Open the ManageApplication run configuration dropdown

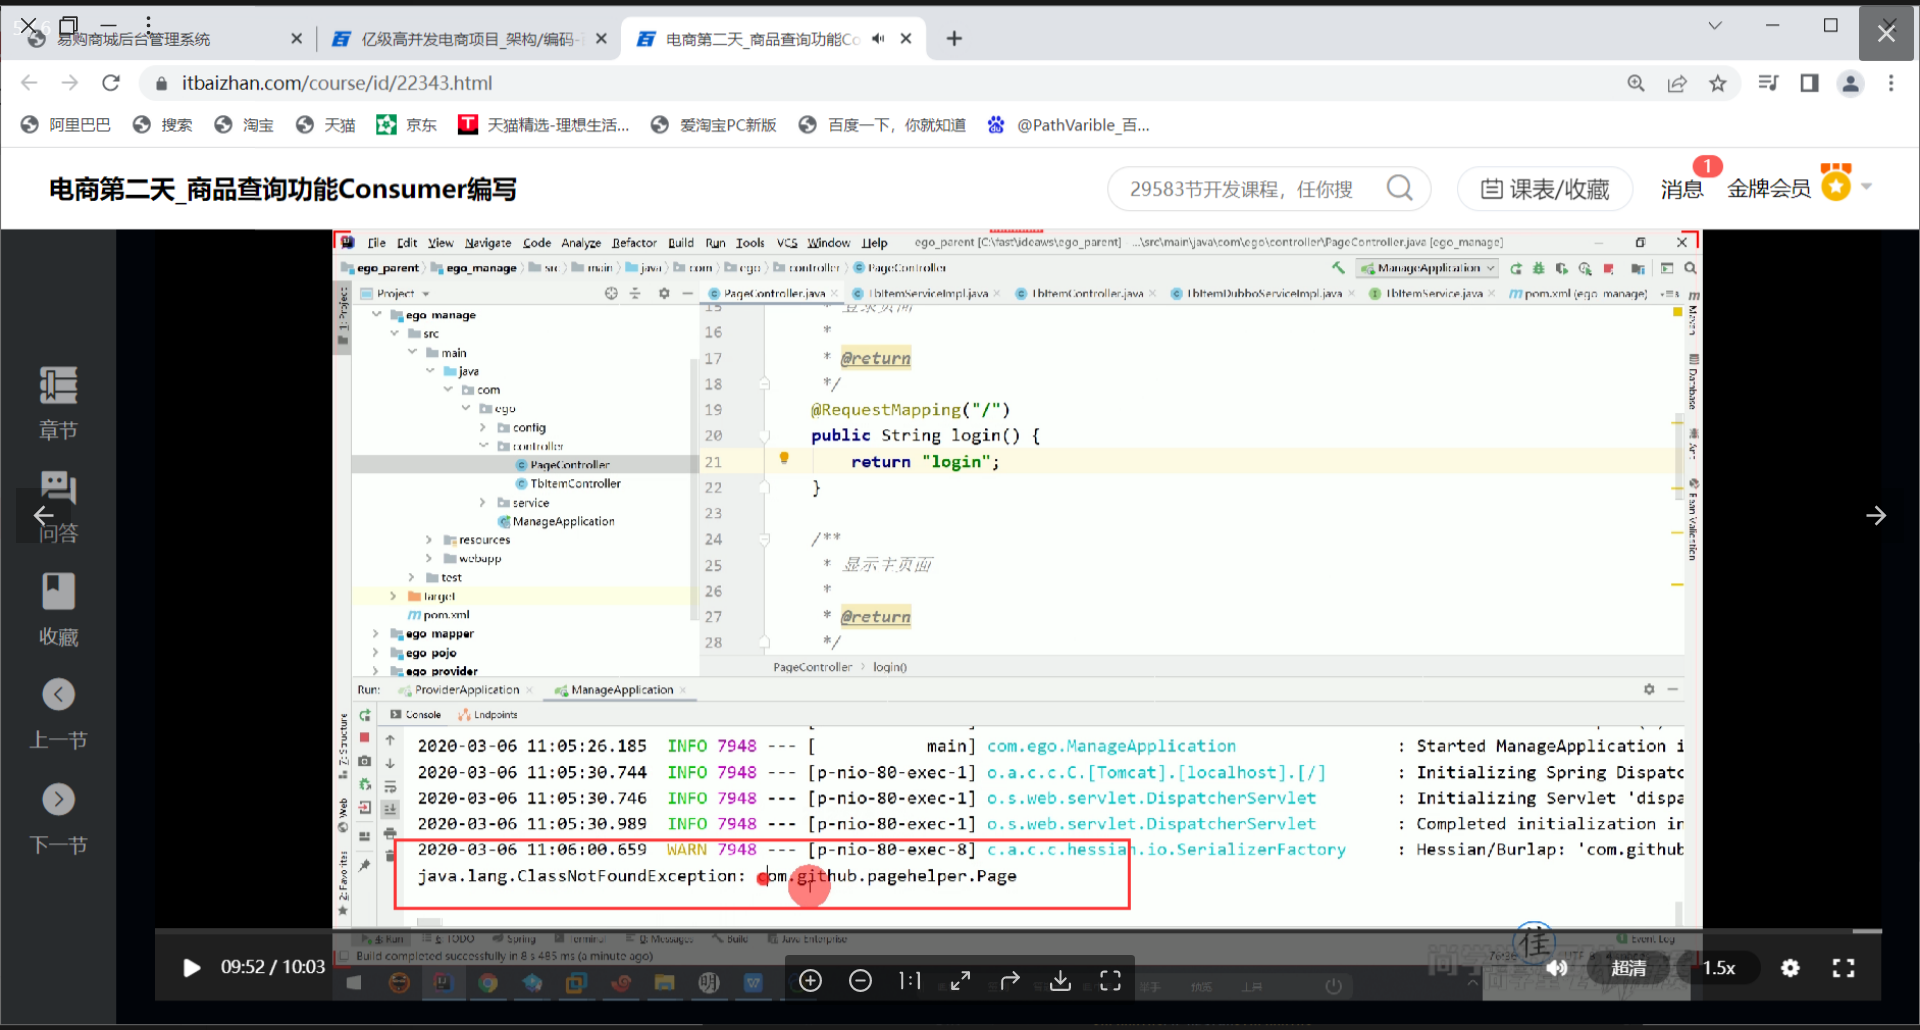pyautogui.click(x=1427, y=268)
